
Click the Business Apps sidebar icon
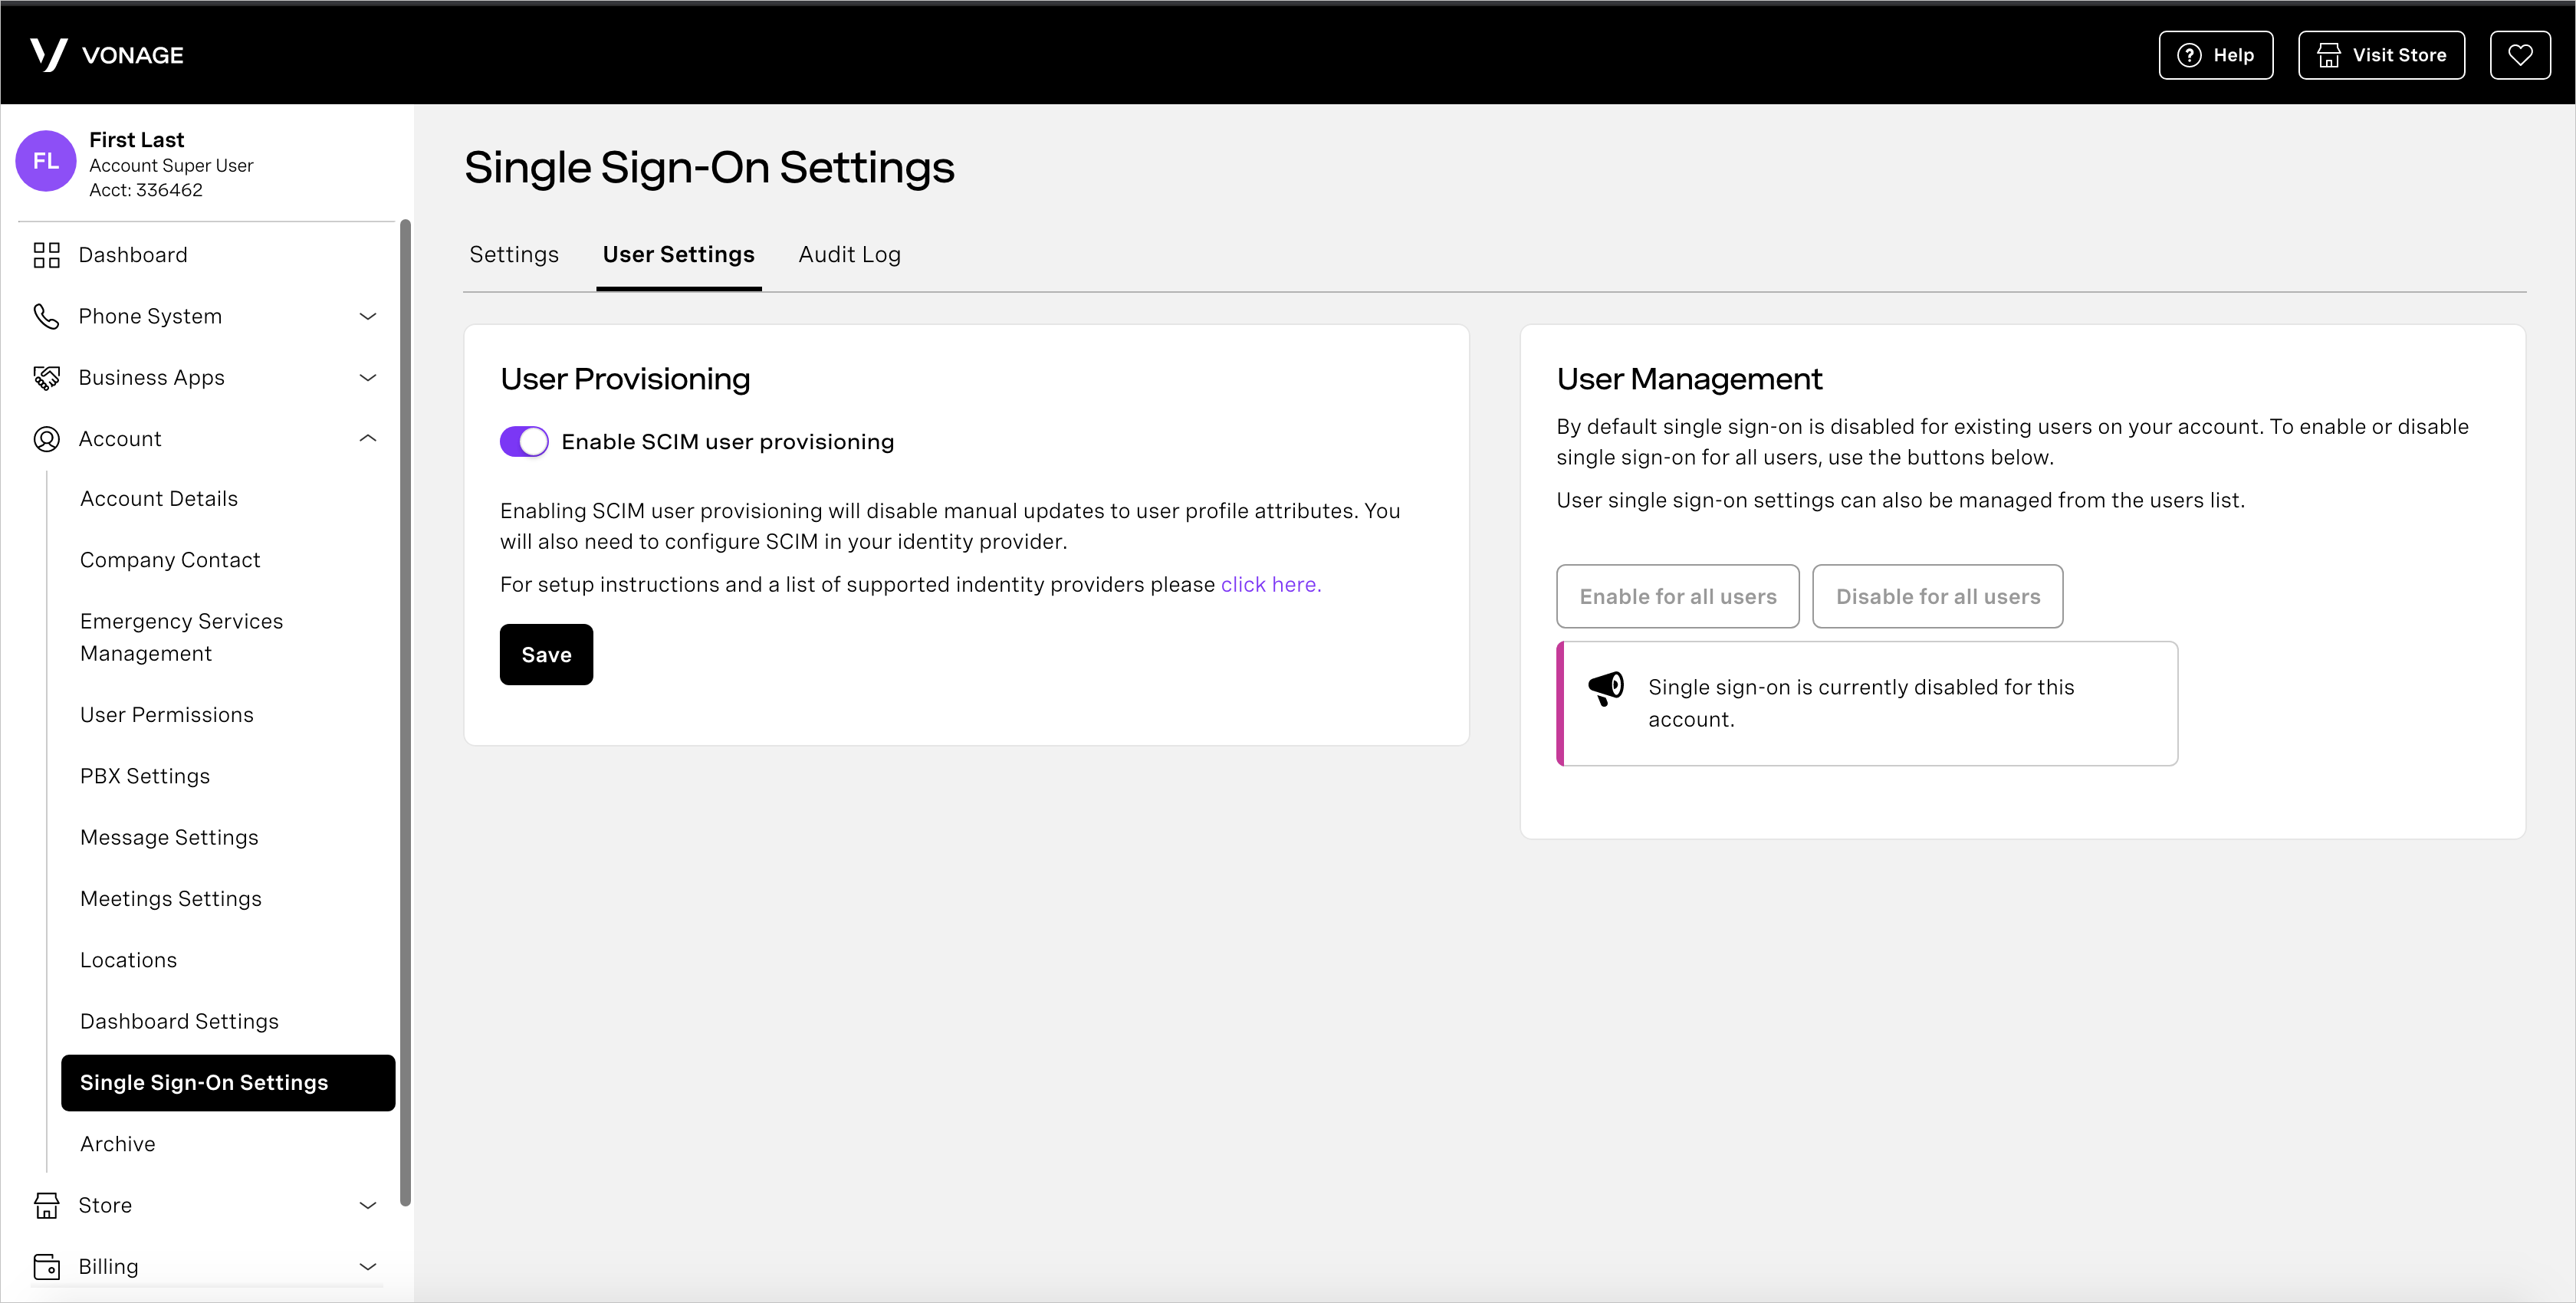(47, 376)
